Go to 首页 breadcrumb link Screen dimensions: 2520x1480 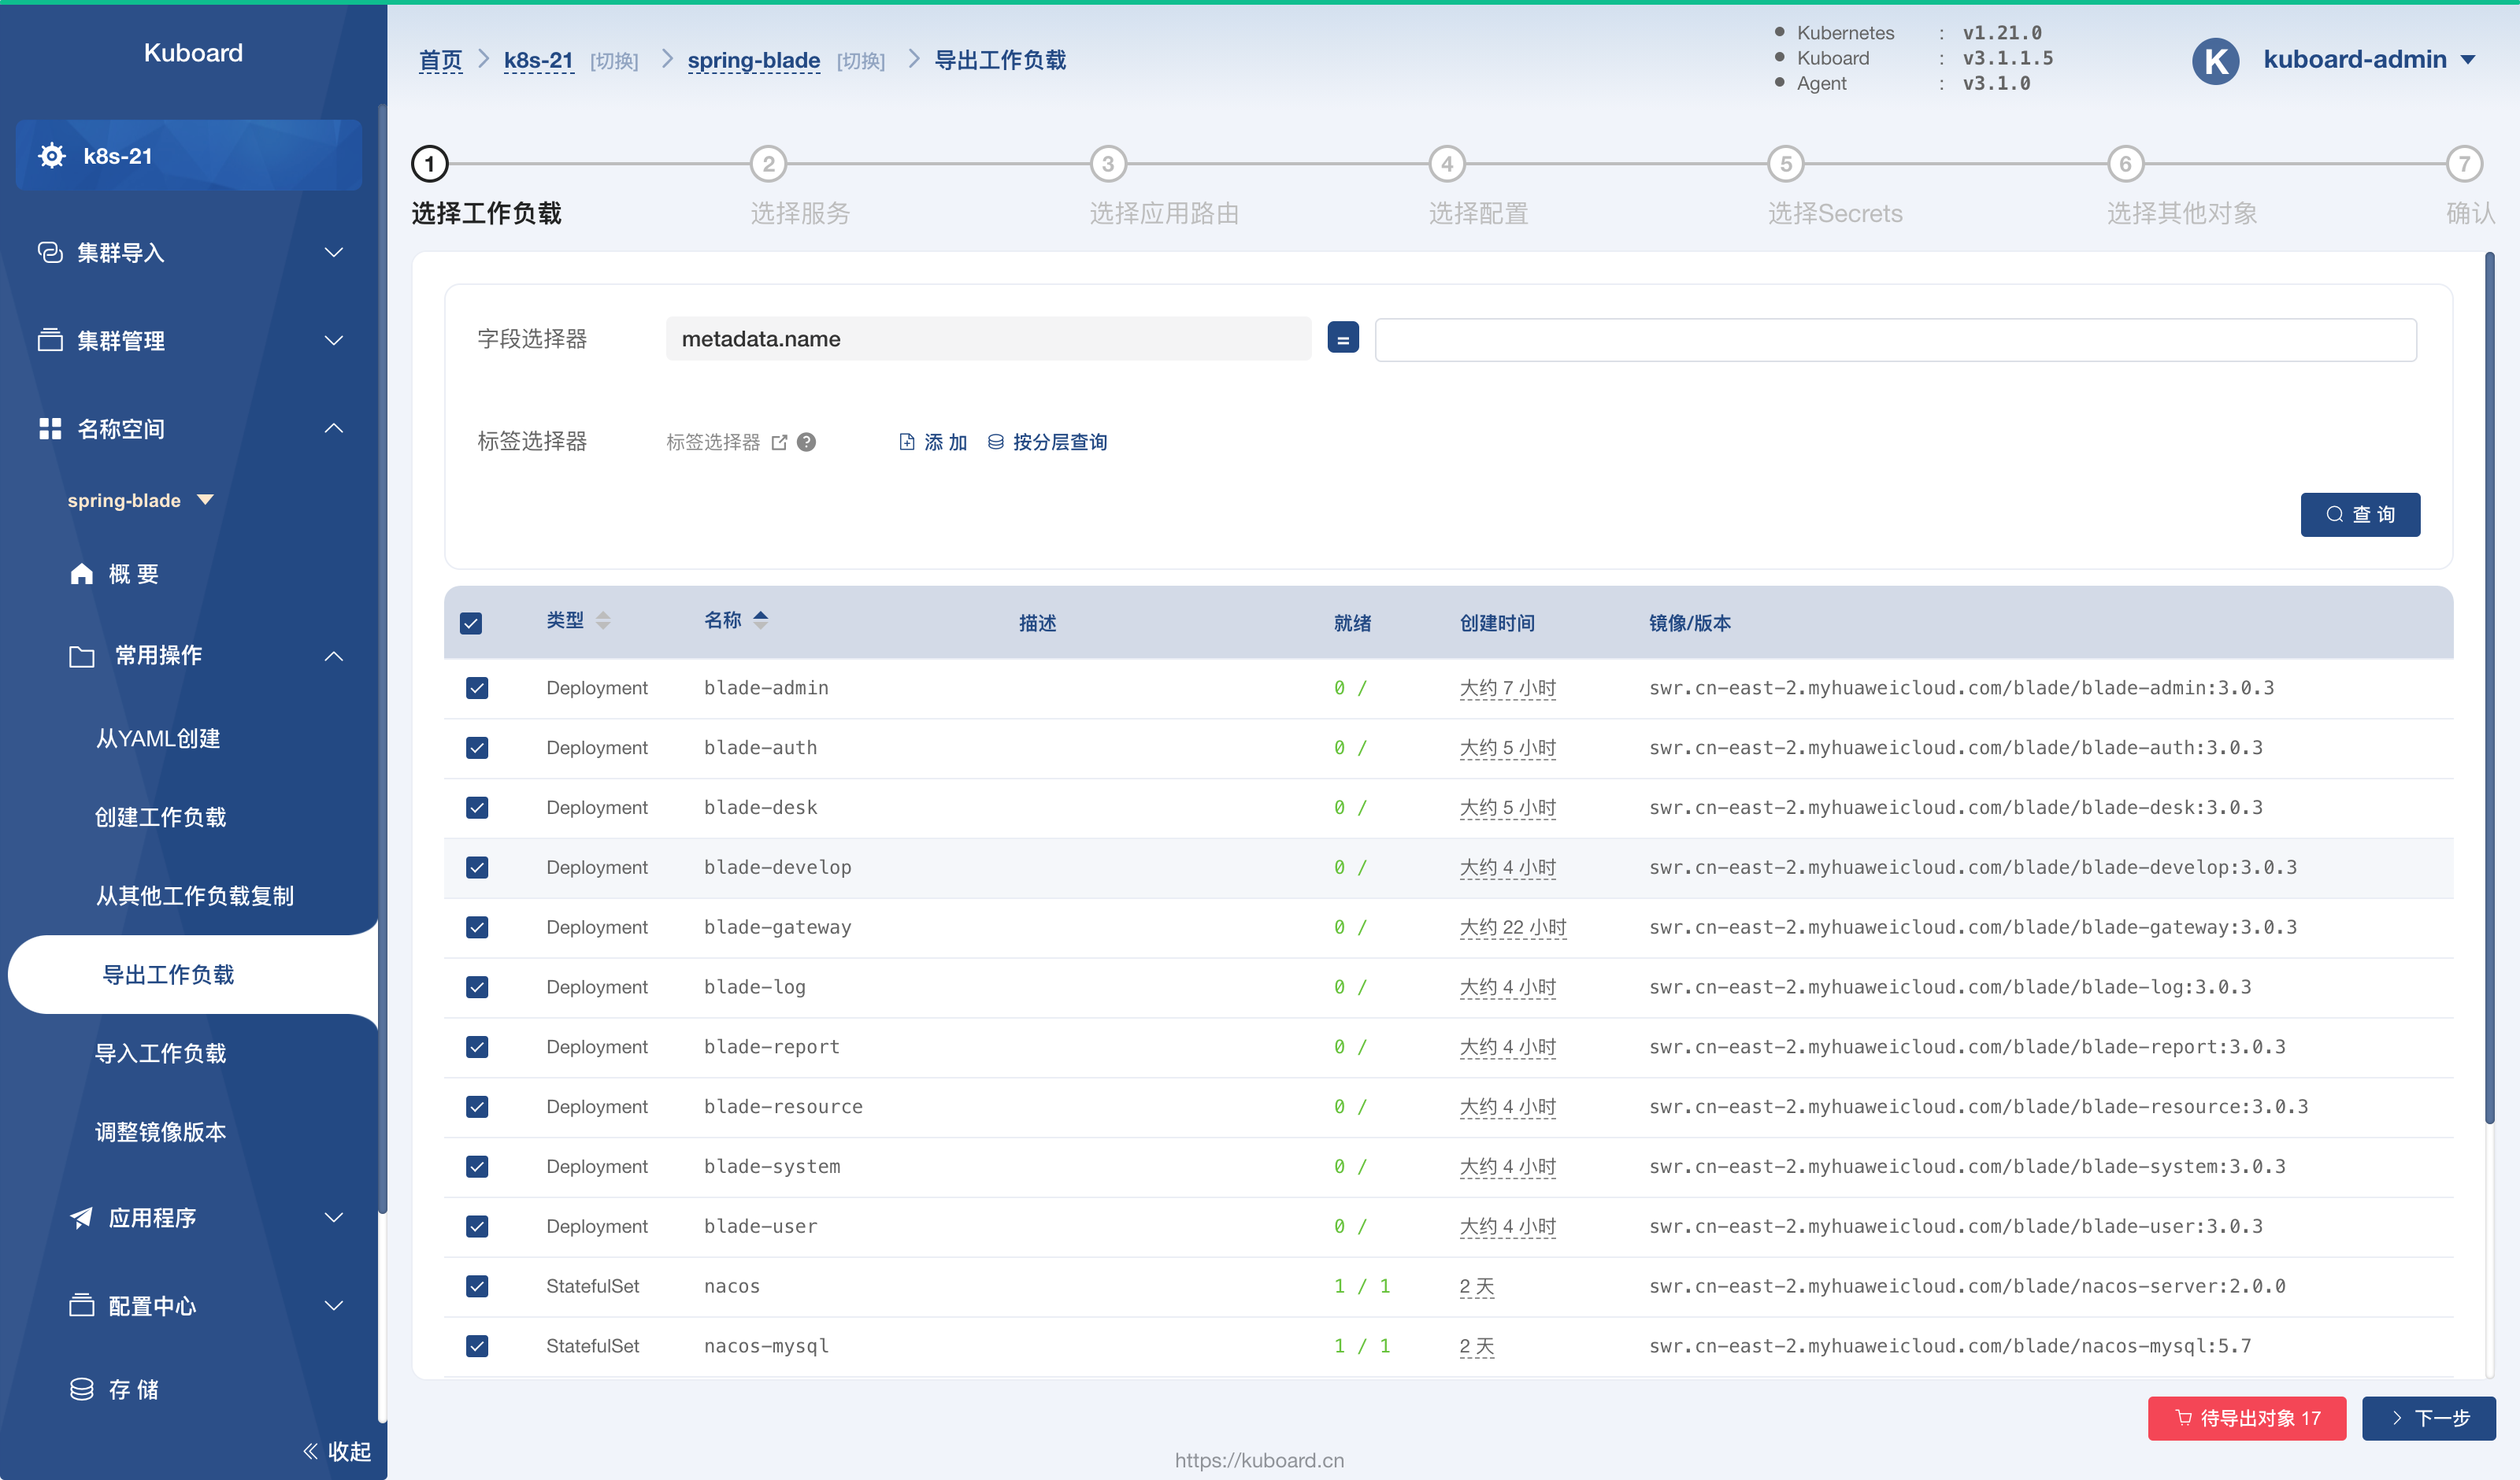click(440, 60)
